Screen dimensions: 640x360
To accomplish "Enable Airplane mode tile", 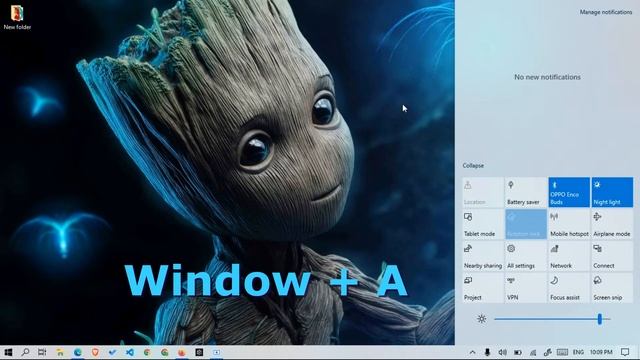I will click(x=612, y=224).
